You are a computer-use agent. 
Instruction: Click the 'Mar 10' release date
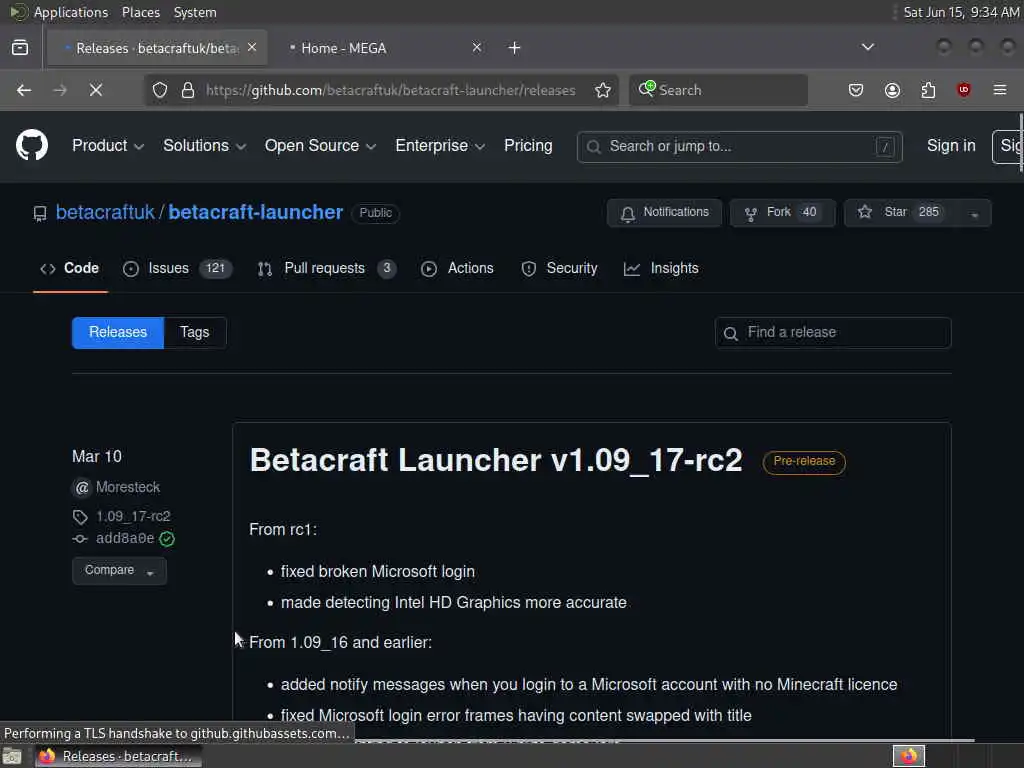97,456
